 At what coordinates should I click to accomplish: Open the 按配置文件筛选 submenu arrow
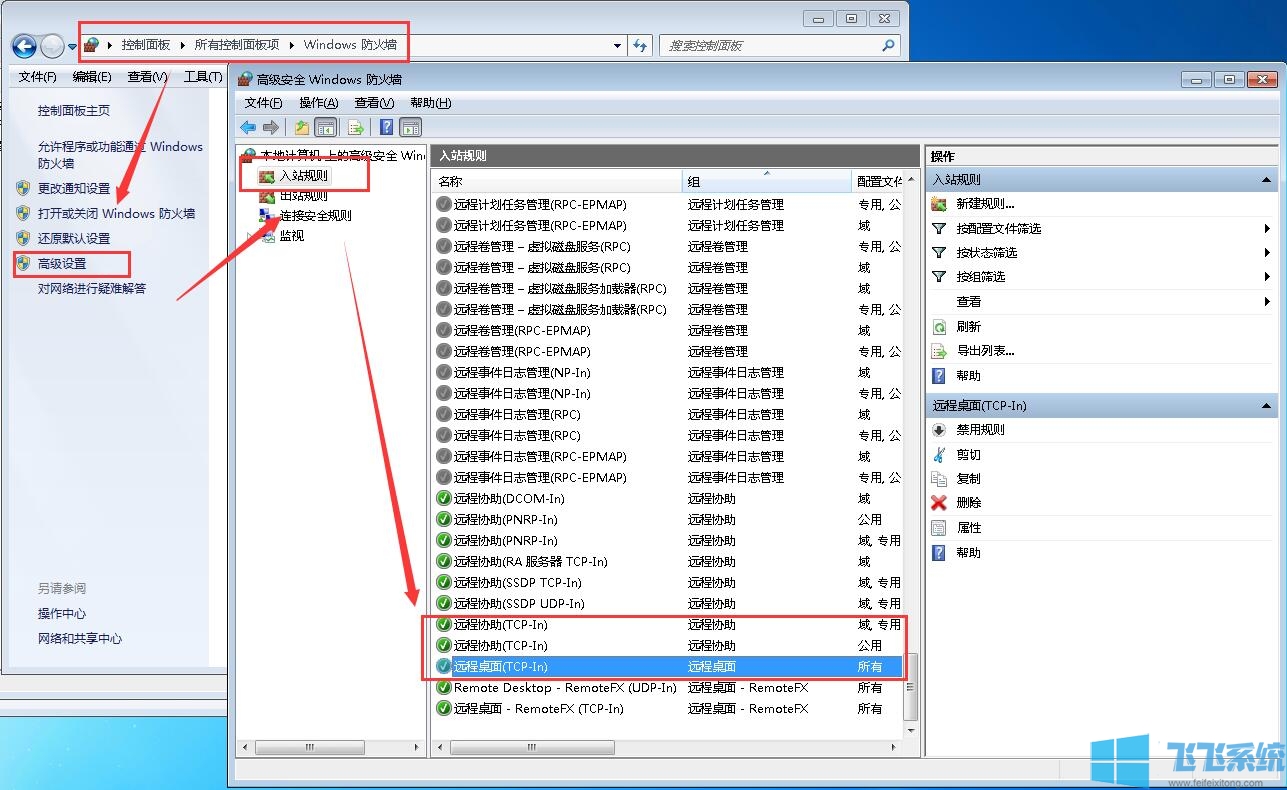pyautogui.click(x=1266, y=228)
